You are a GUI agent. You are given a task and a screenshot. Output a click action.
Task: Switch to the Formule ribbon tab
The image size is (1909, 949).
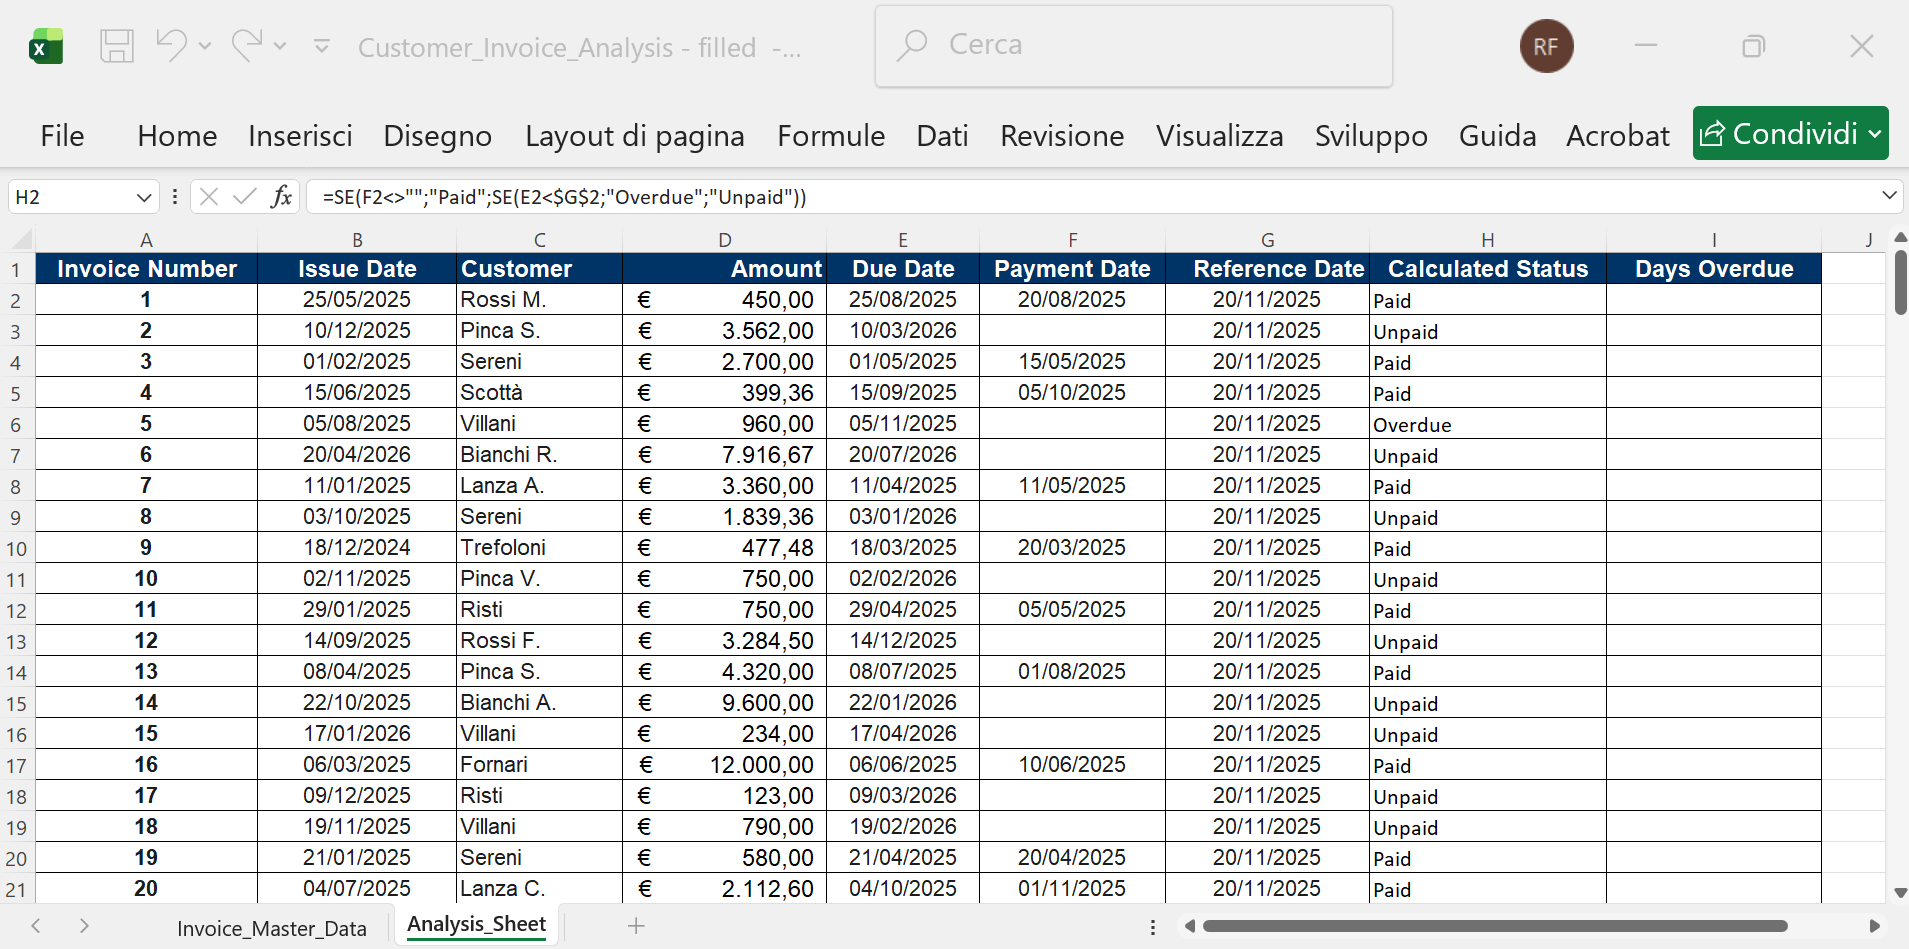[x=831, y=135]
